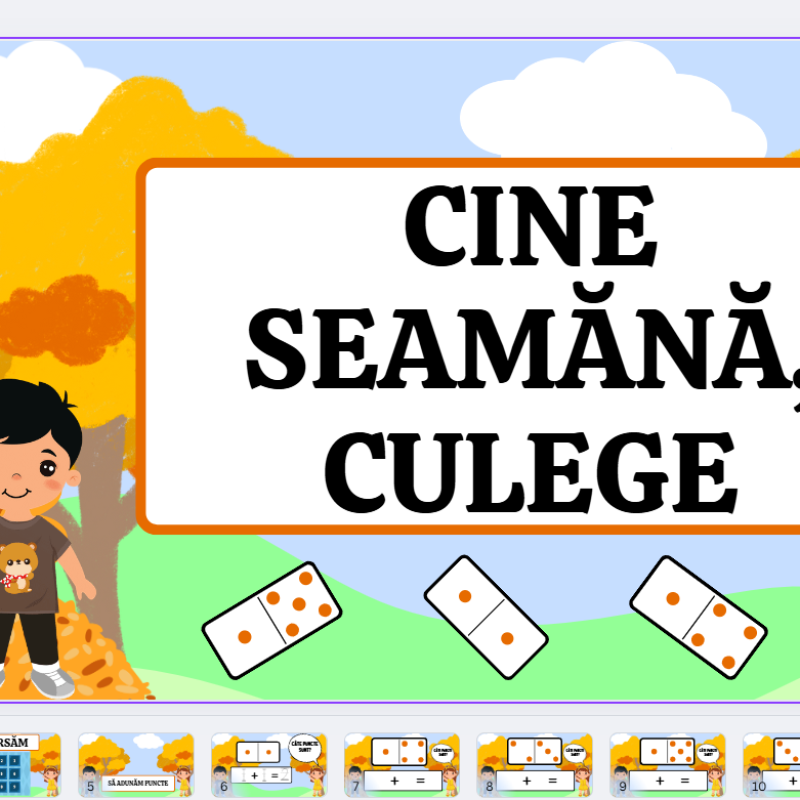The height and width of the screenshot is (800, 800).
Task: Select the left domino with six dots
Action: (x=272, y=618)
